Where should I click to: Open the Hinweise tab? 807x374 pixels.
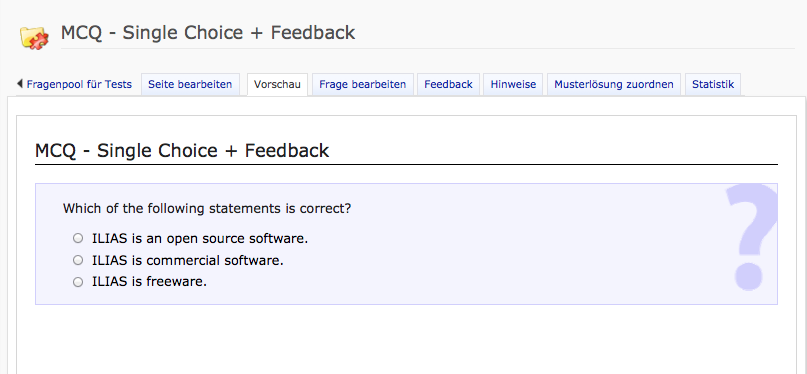pyautogui.click(x=513, y=84)
